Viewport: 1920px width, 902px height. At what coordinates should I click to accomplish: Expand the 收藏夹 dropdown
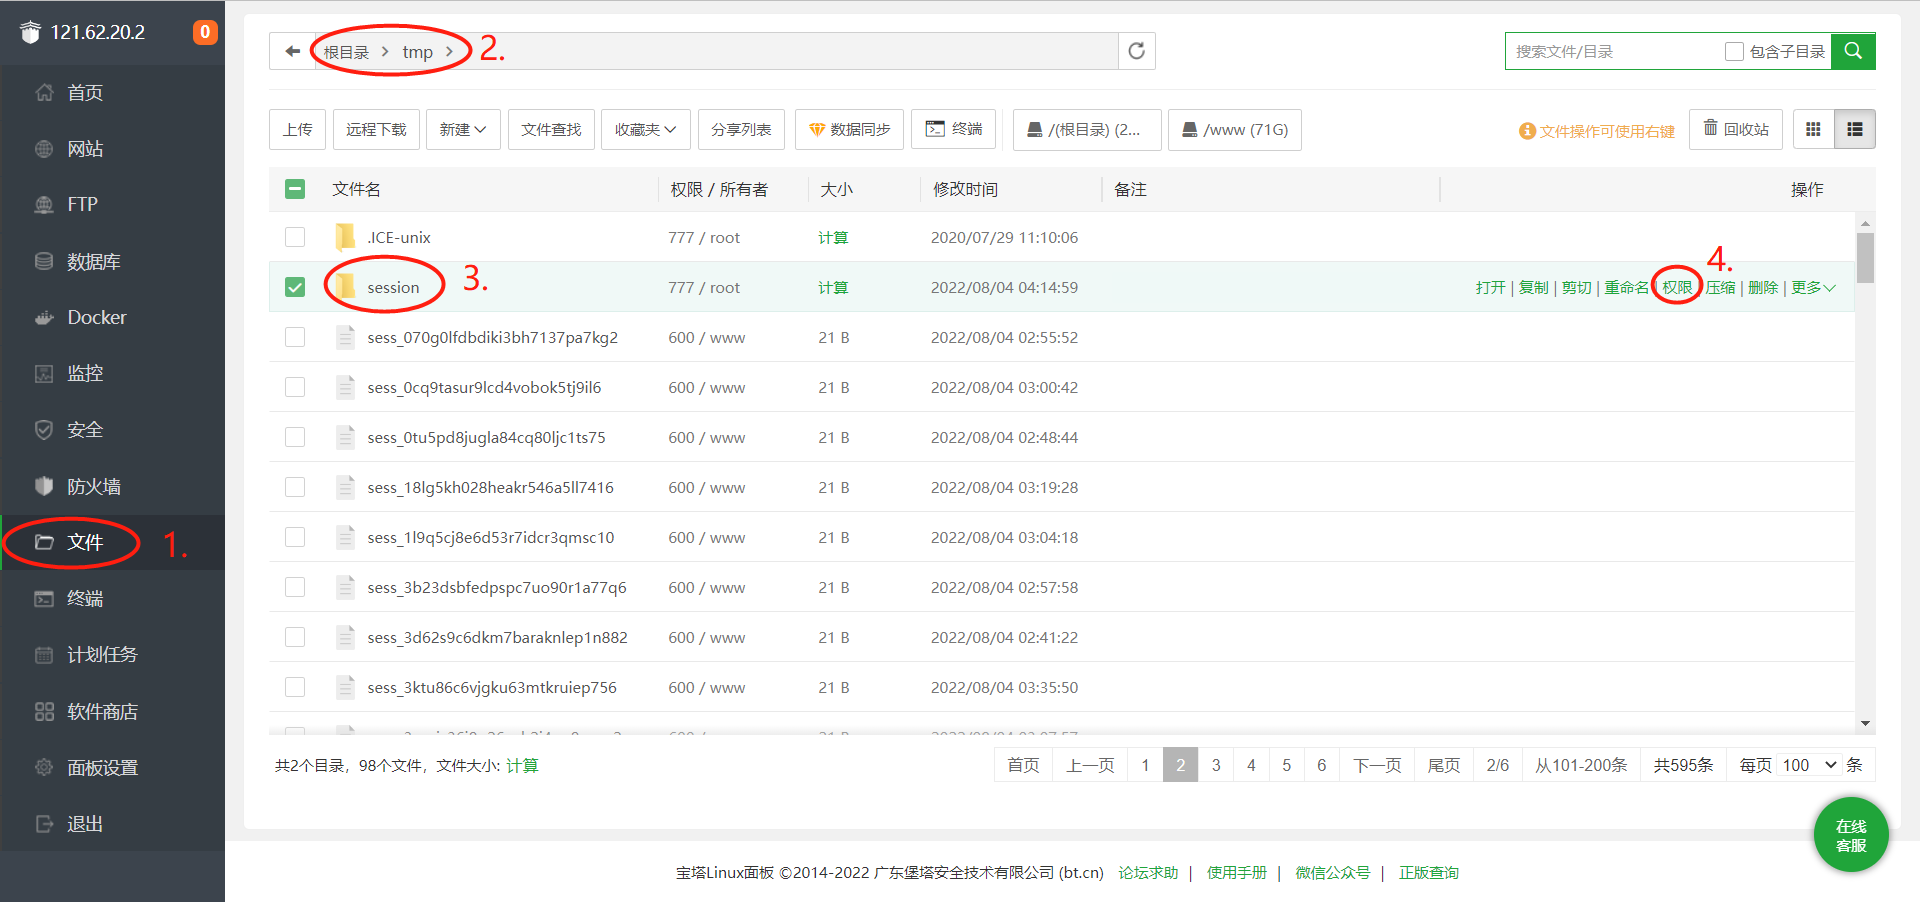(x=645, y=129)
